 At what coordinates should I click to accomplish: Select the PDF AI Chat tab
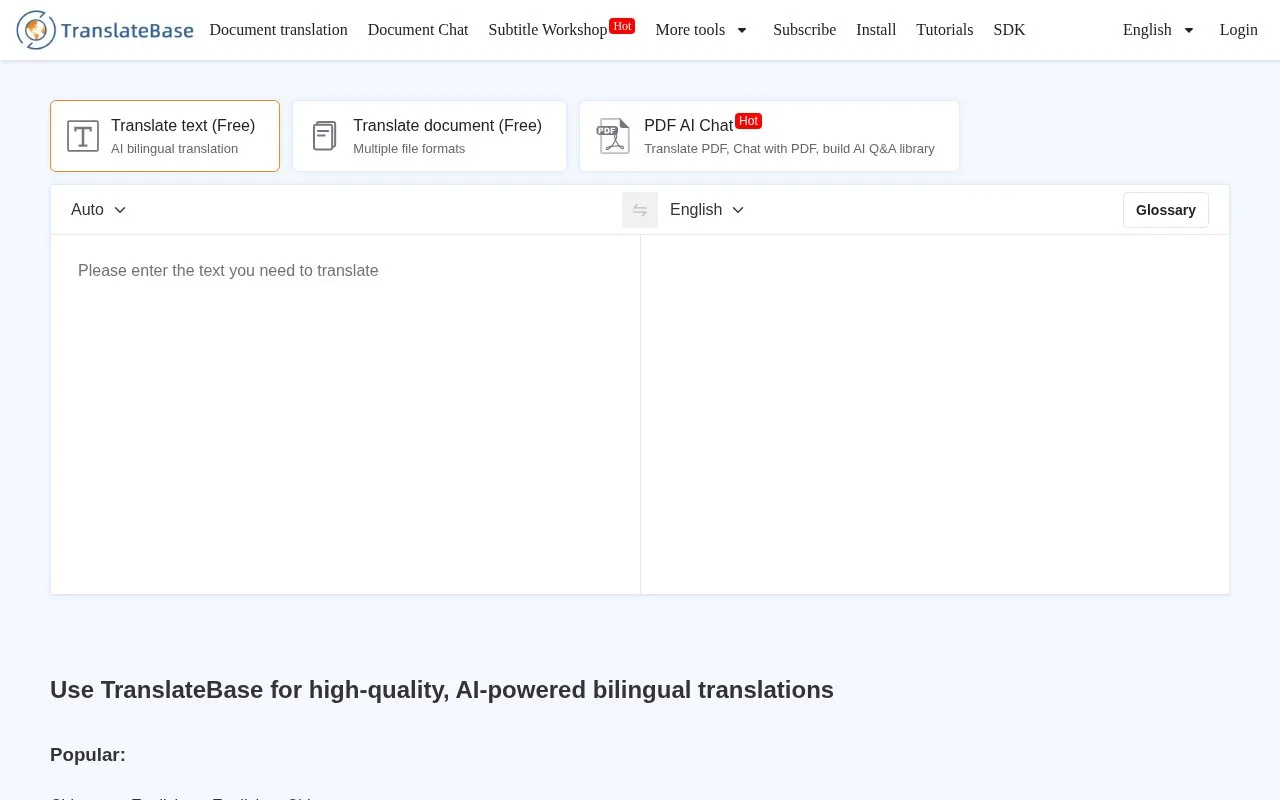point(769,136)
